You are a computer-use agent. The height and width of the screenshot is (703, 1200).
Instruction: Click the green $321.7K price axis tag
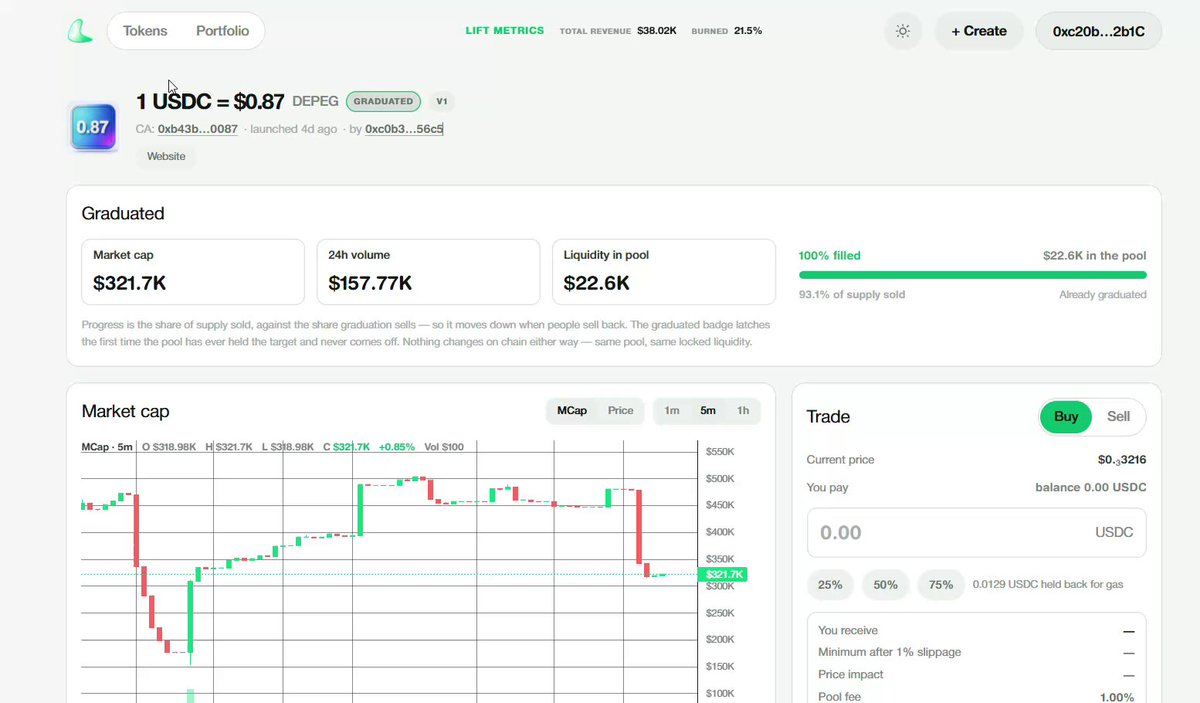(x=725, y=574)
